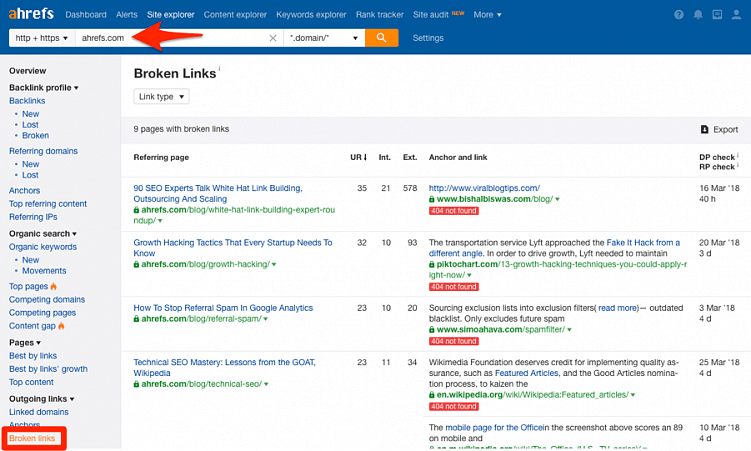Open the user account profile icon
Screen dimensions: 751x451
pyautogui.click(x=736, y=15)
